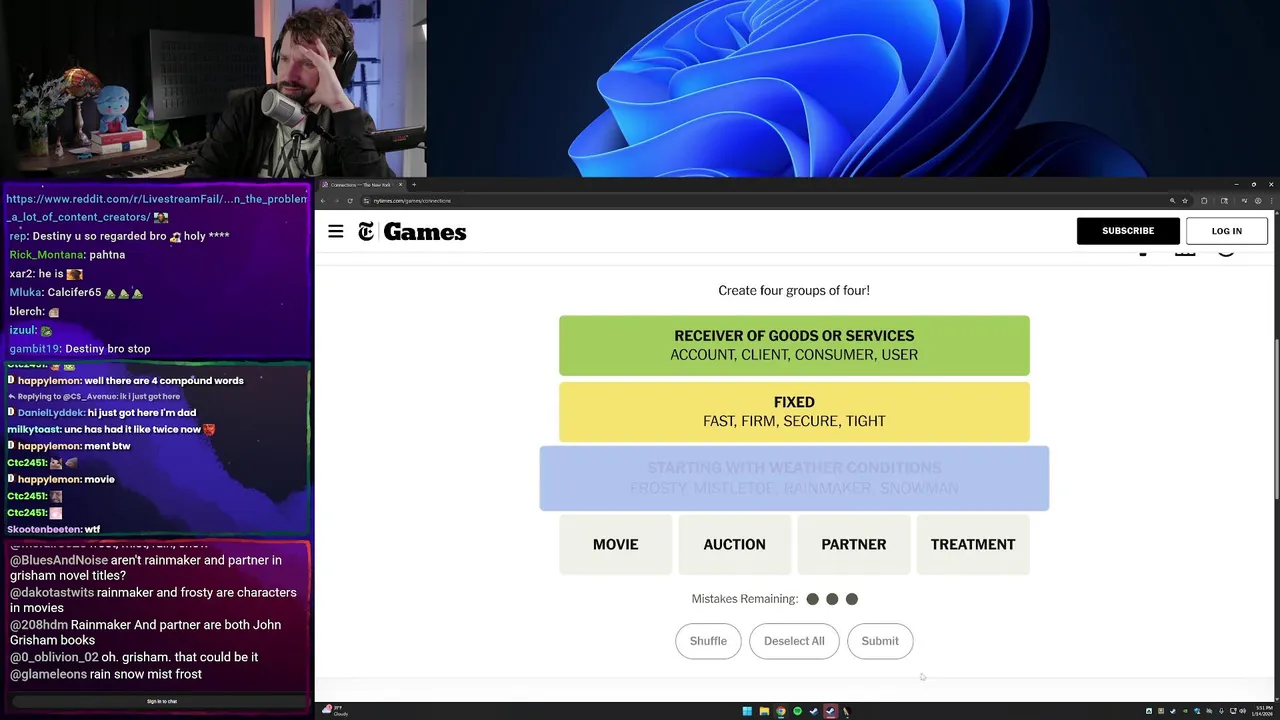The image size is (1280, 720).
Task: Open the Games home link
Action: (425, 232)
